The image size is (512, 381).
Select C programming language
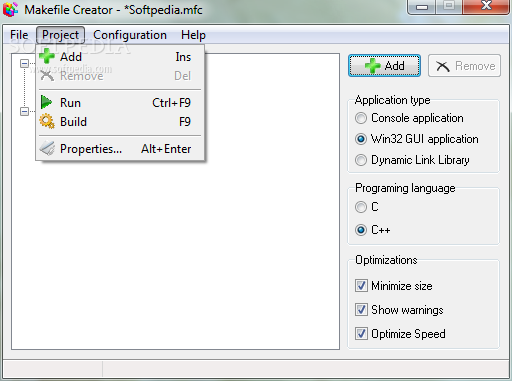click(x=361, y=207)
